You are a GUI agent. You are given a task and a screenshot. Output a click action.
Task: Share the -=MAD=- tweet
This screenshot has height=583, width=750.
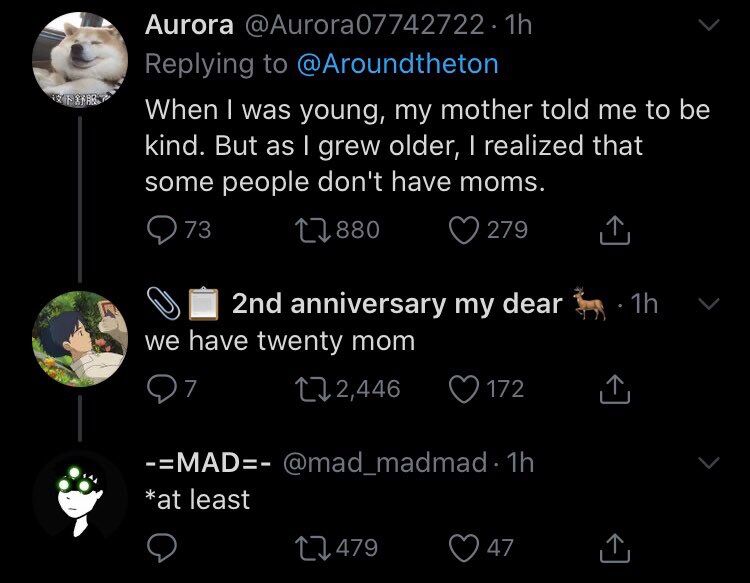point(615,548)
